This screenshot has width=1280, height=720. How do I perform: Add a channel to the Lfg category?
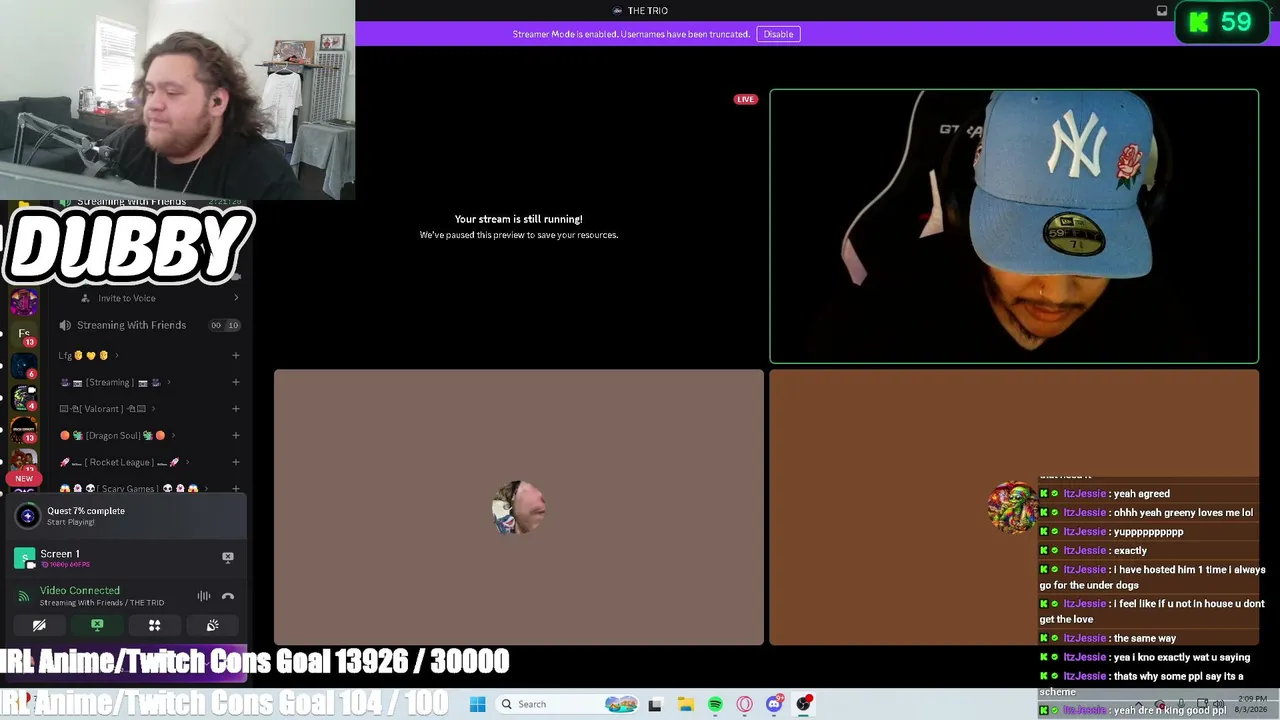click(236, 355)
